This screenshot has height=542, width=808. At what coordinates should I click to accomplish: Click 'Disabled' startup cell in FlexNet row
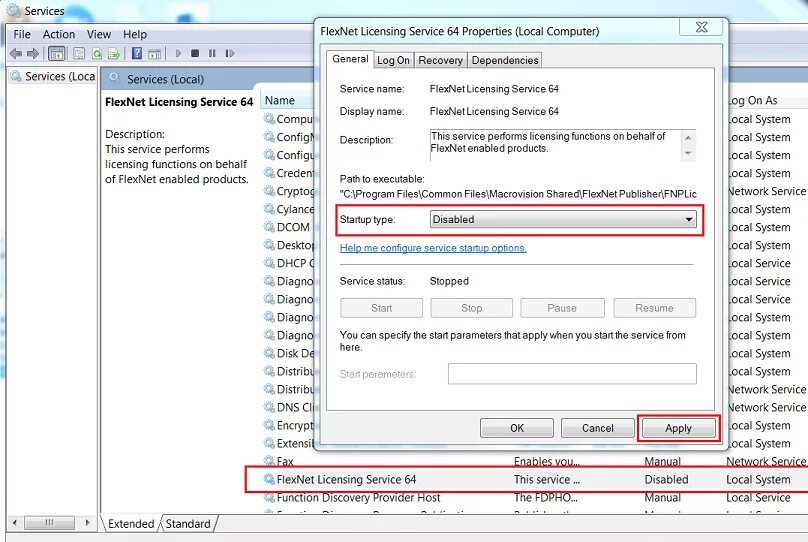tap(666, 479)
